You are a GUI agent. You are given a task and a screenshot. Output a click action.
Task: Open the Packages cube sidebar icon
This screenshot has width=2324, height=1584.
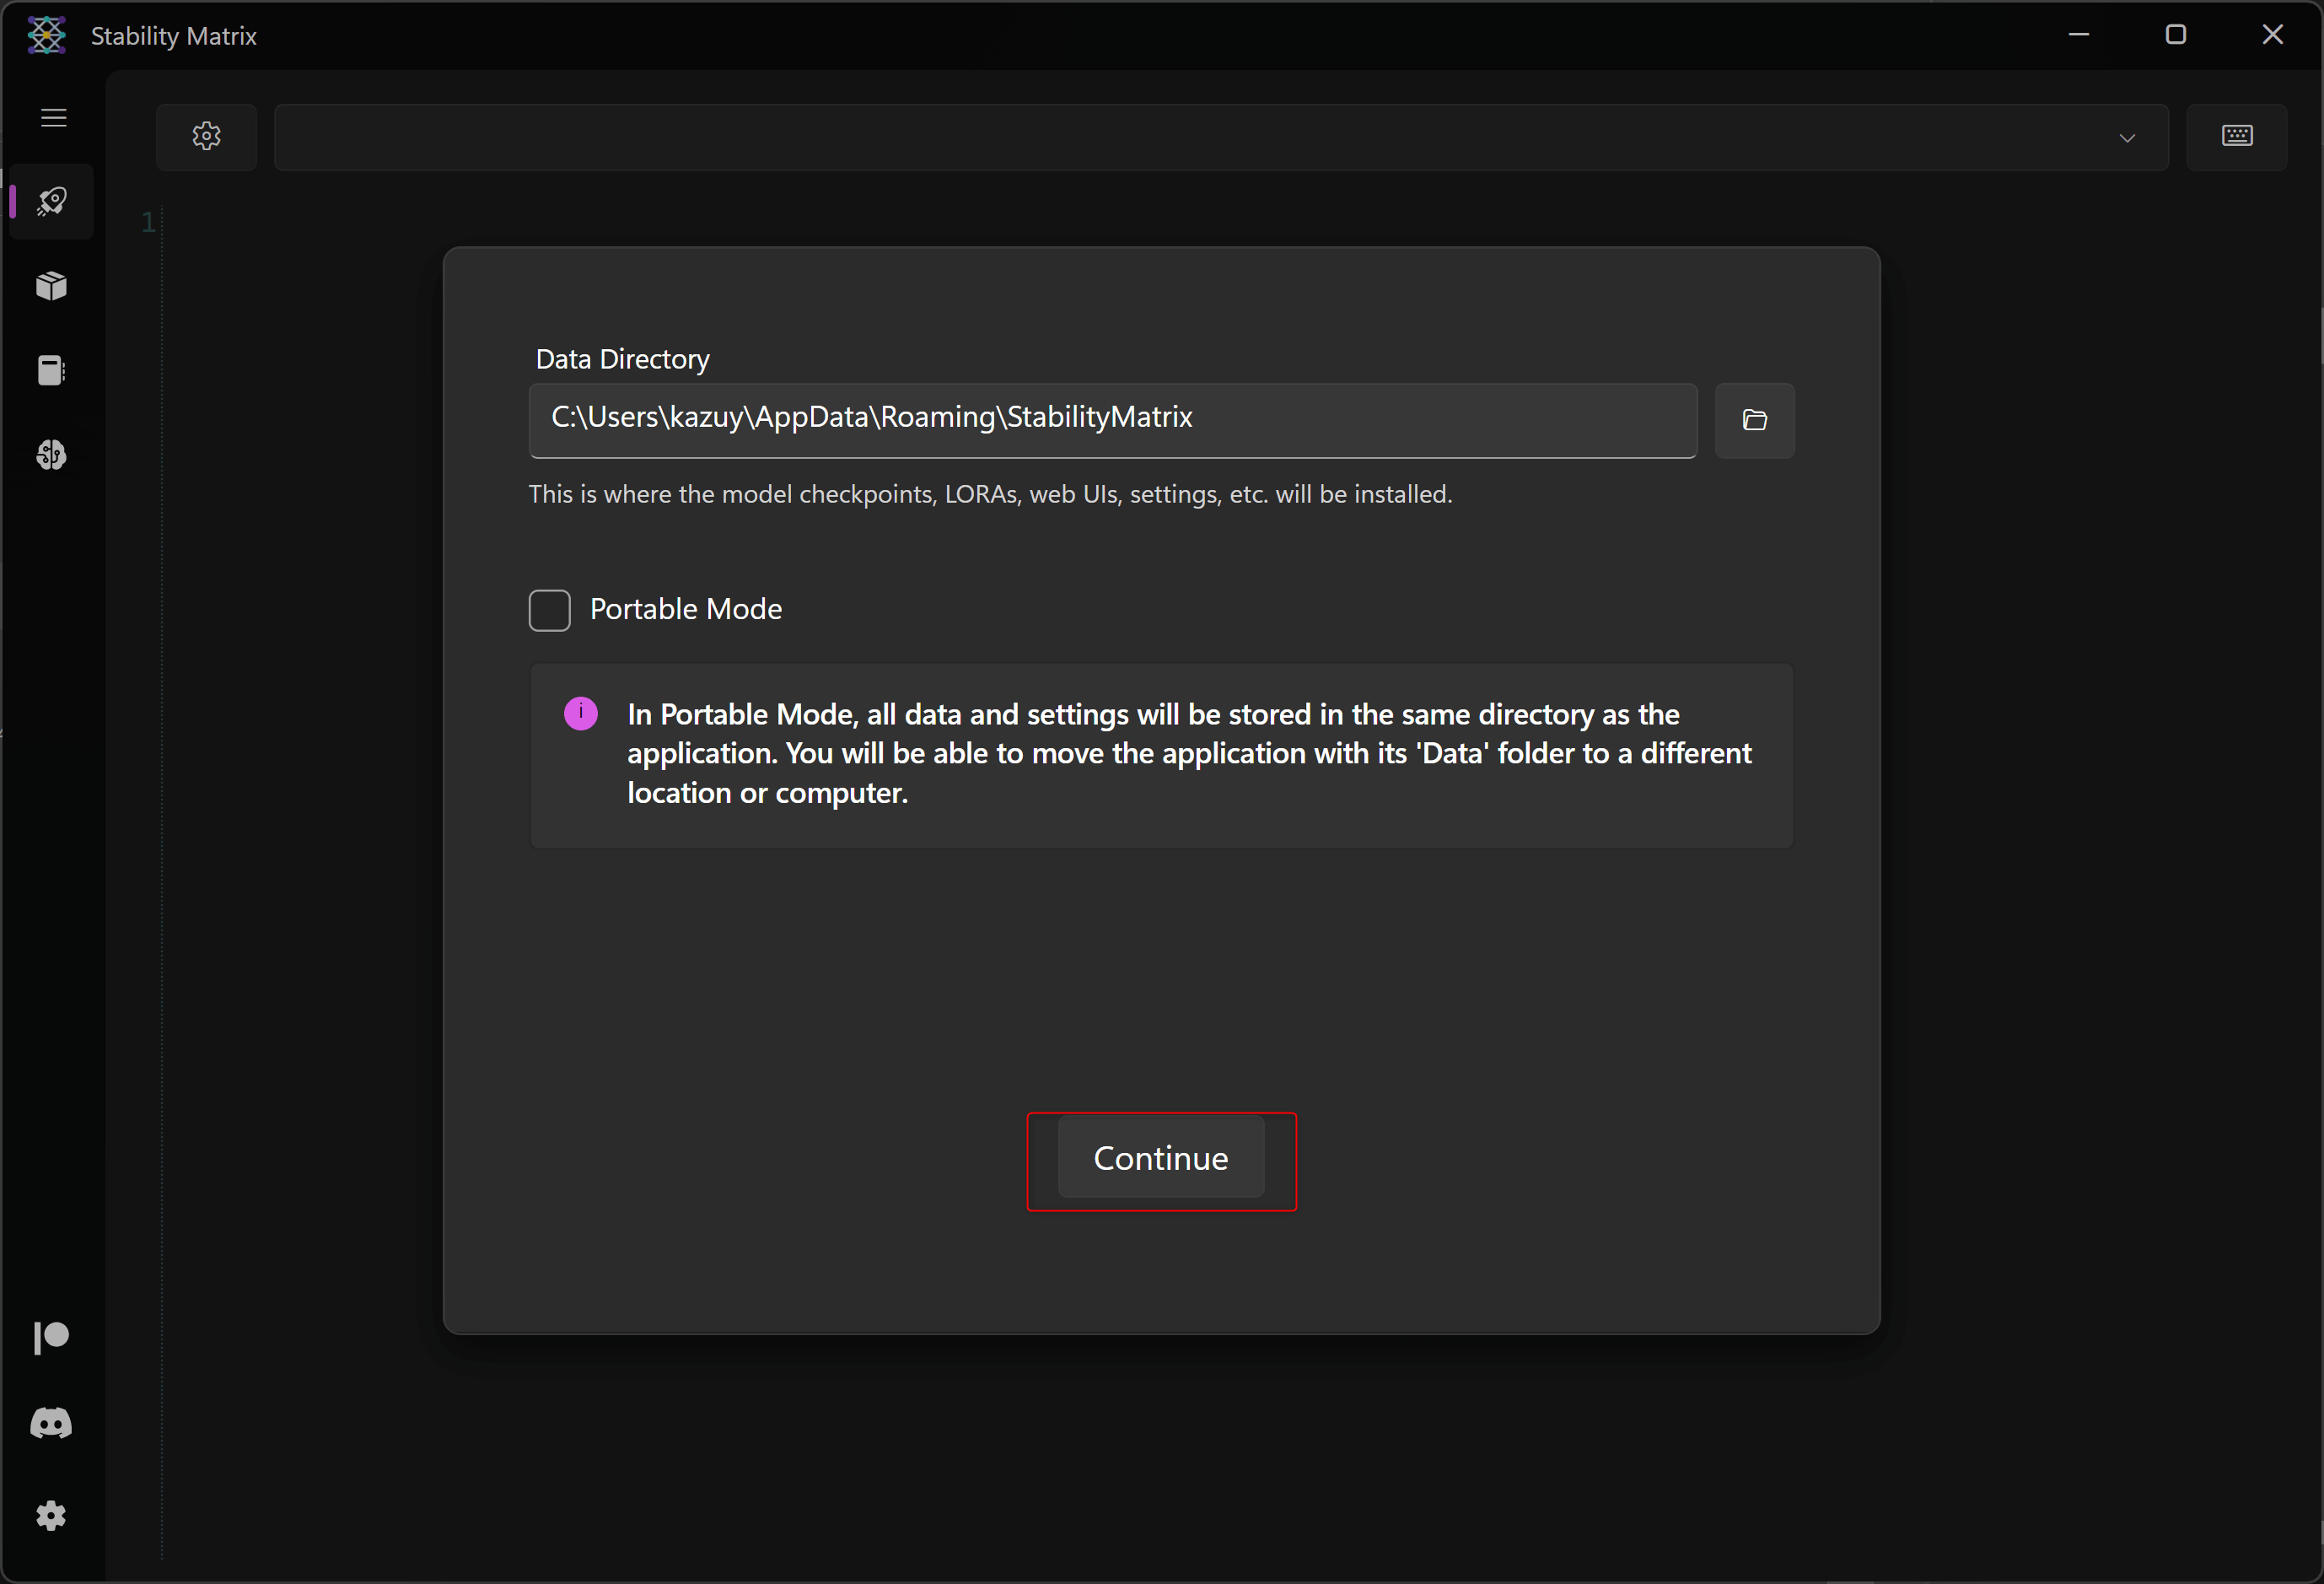pos(52,287)
